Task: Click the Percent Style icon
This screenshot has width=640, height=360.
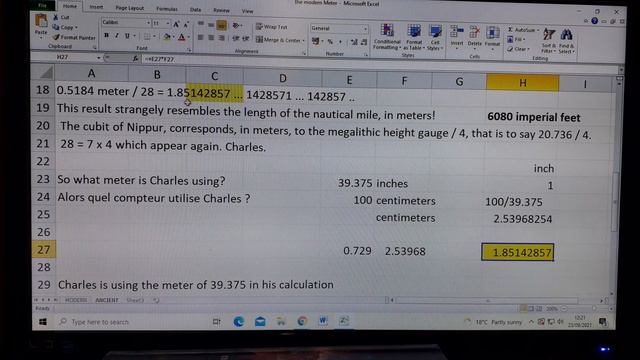Action: pos(330,42)
